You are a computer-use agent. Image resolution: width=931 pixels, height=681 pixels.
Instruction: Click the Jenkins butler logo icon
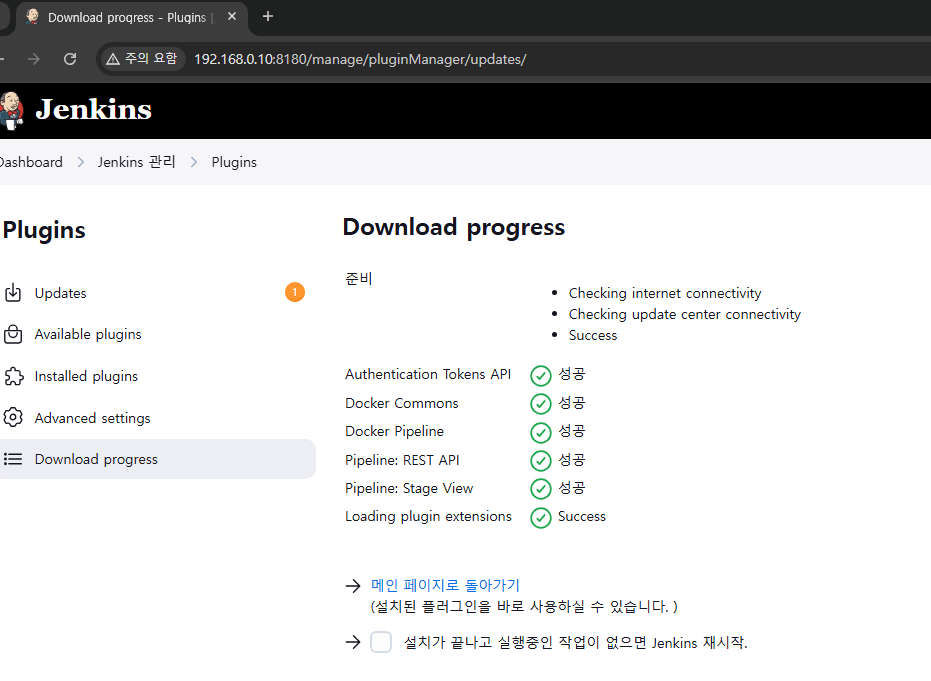tap(11, 110)
